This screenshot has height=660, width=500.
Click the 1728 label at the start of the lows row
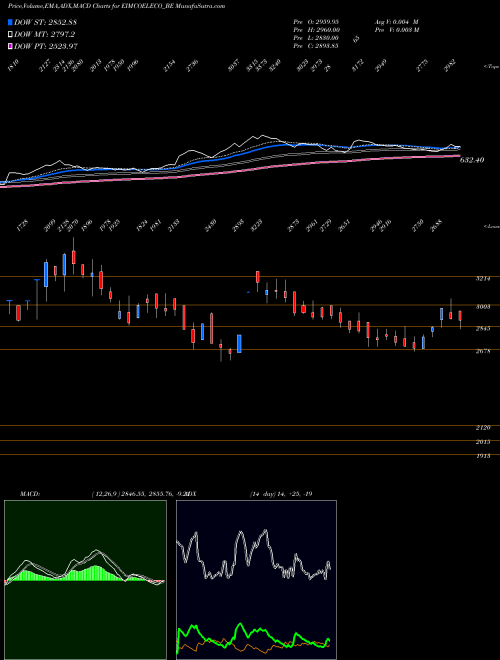21,226
